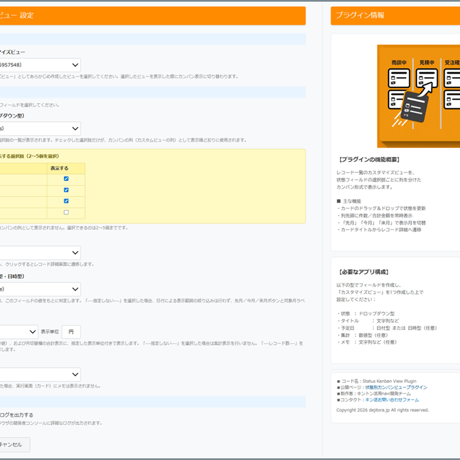Image resolution: width=460 pixels, height=460 pixels.
Task: Open the お問い合わせフォーム contact link
Action: pos(392,400)
